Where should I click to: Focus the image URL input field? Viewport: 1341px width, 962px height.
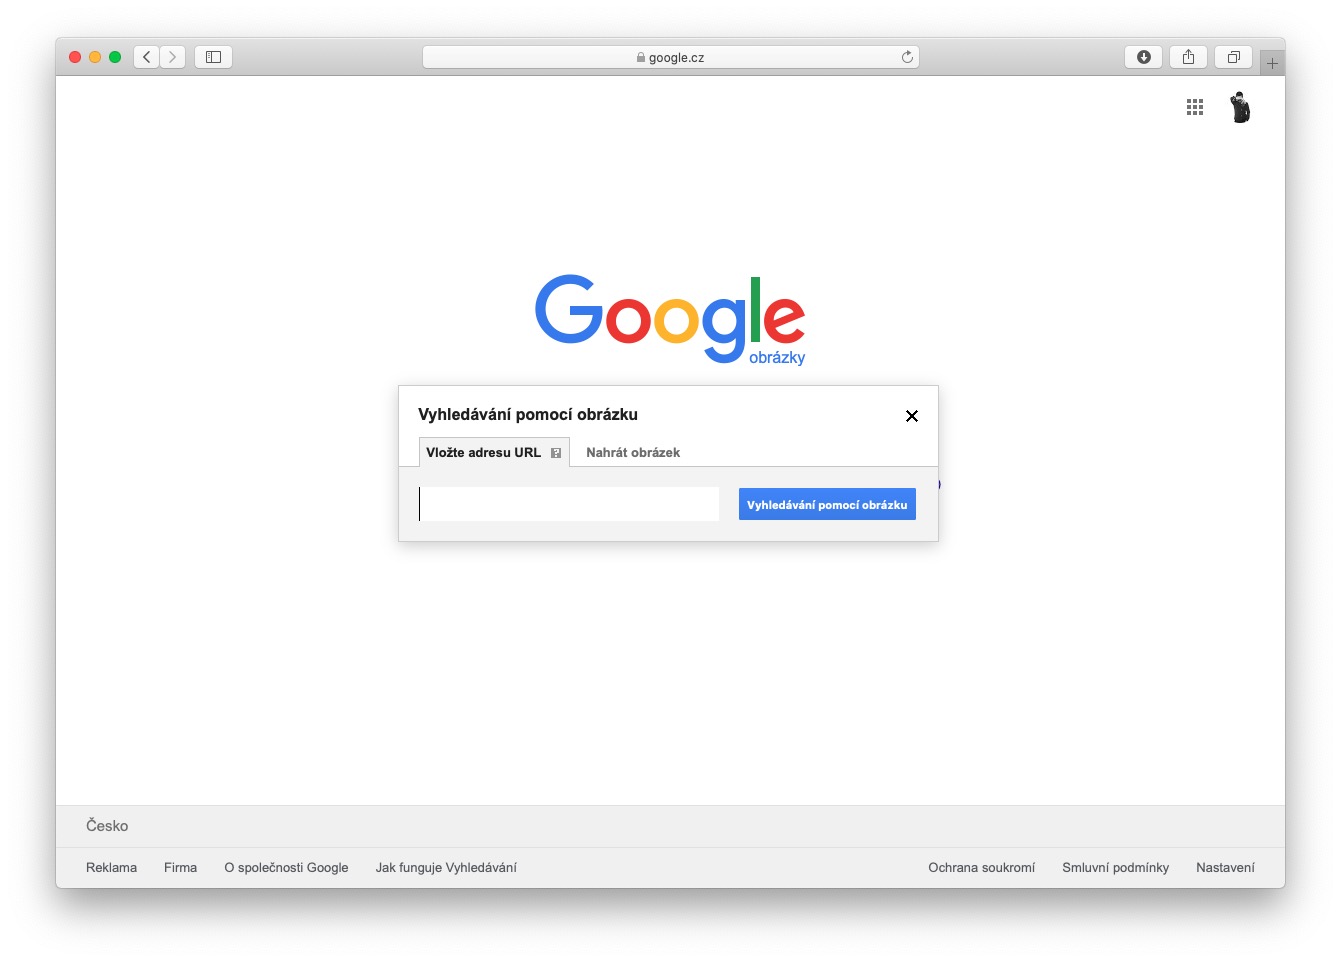tap(568, 504)
